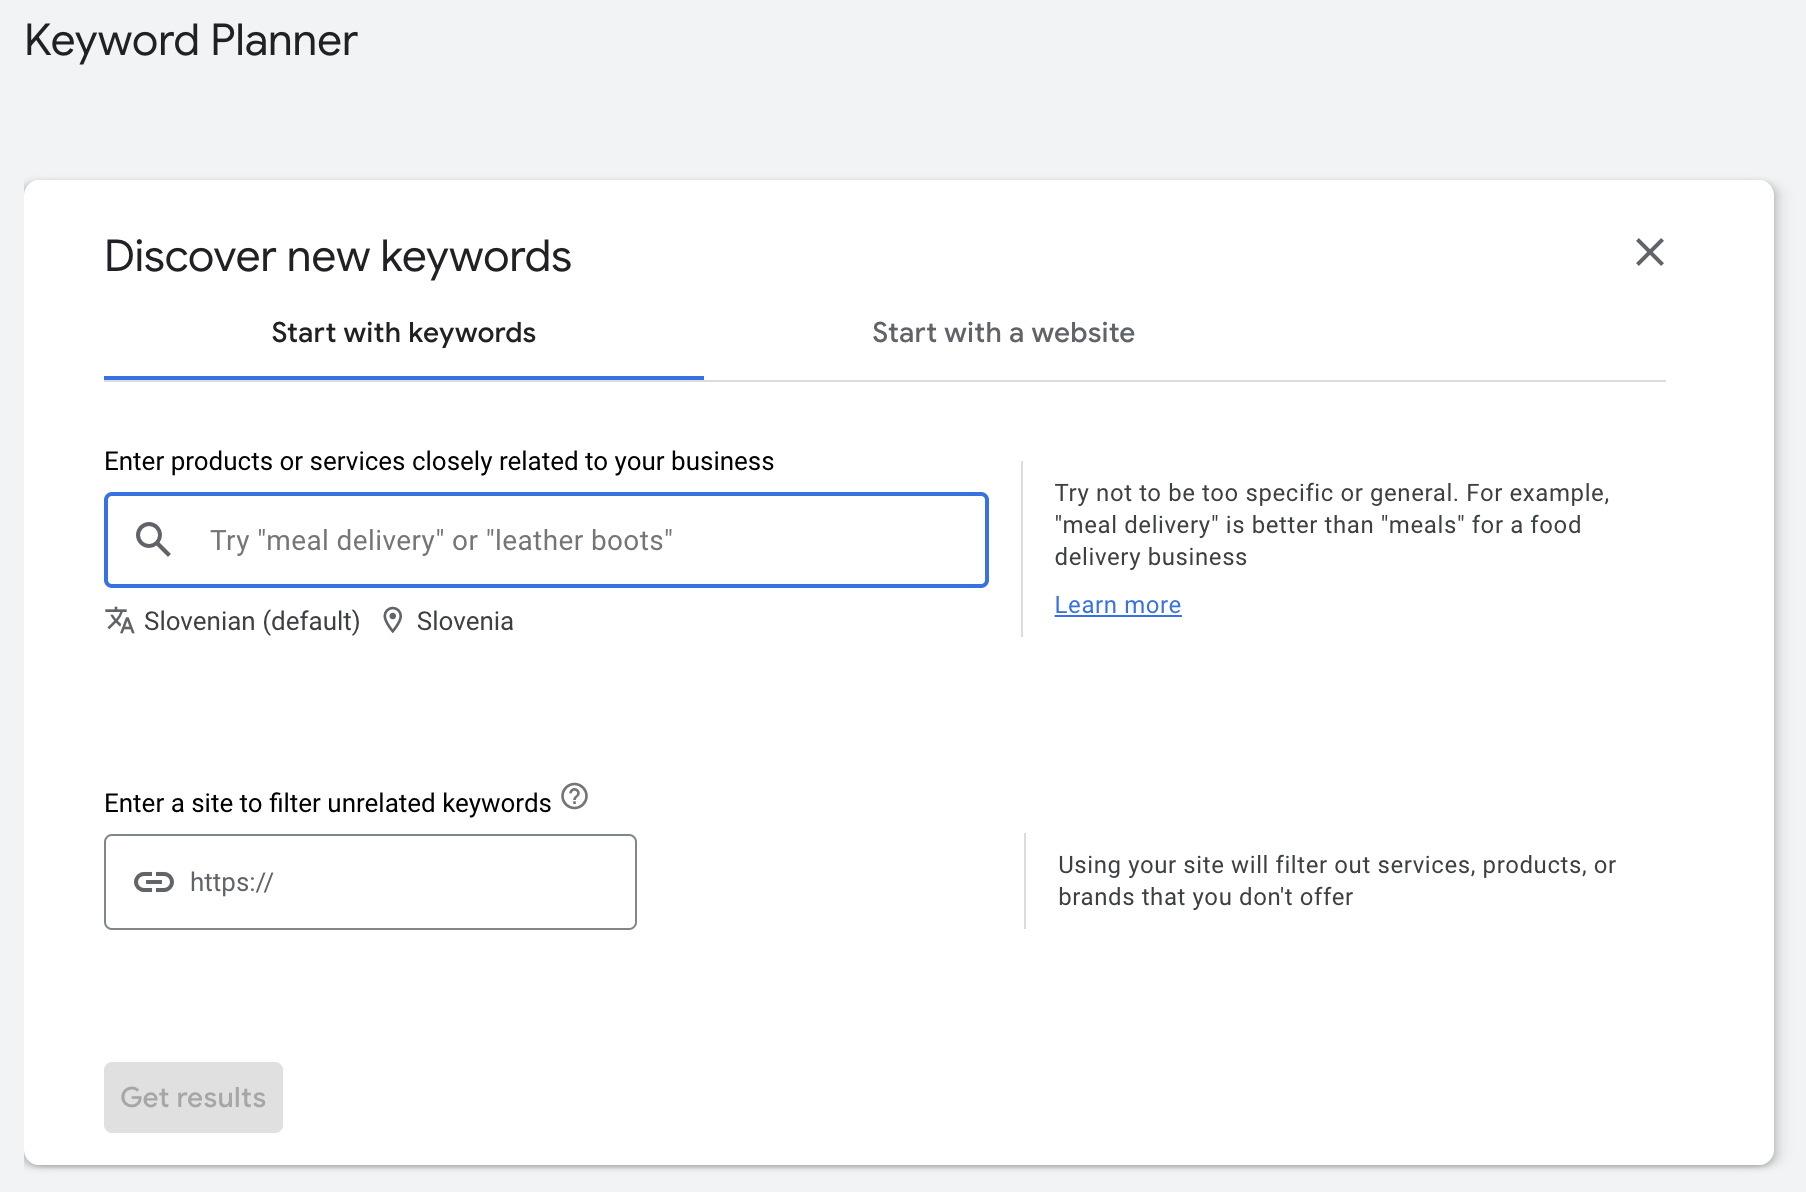The image size is (1806, 1192).
Task: Open the Learn more link
Action: 1118,605
